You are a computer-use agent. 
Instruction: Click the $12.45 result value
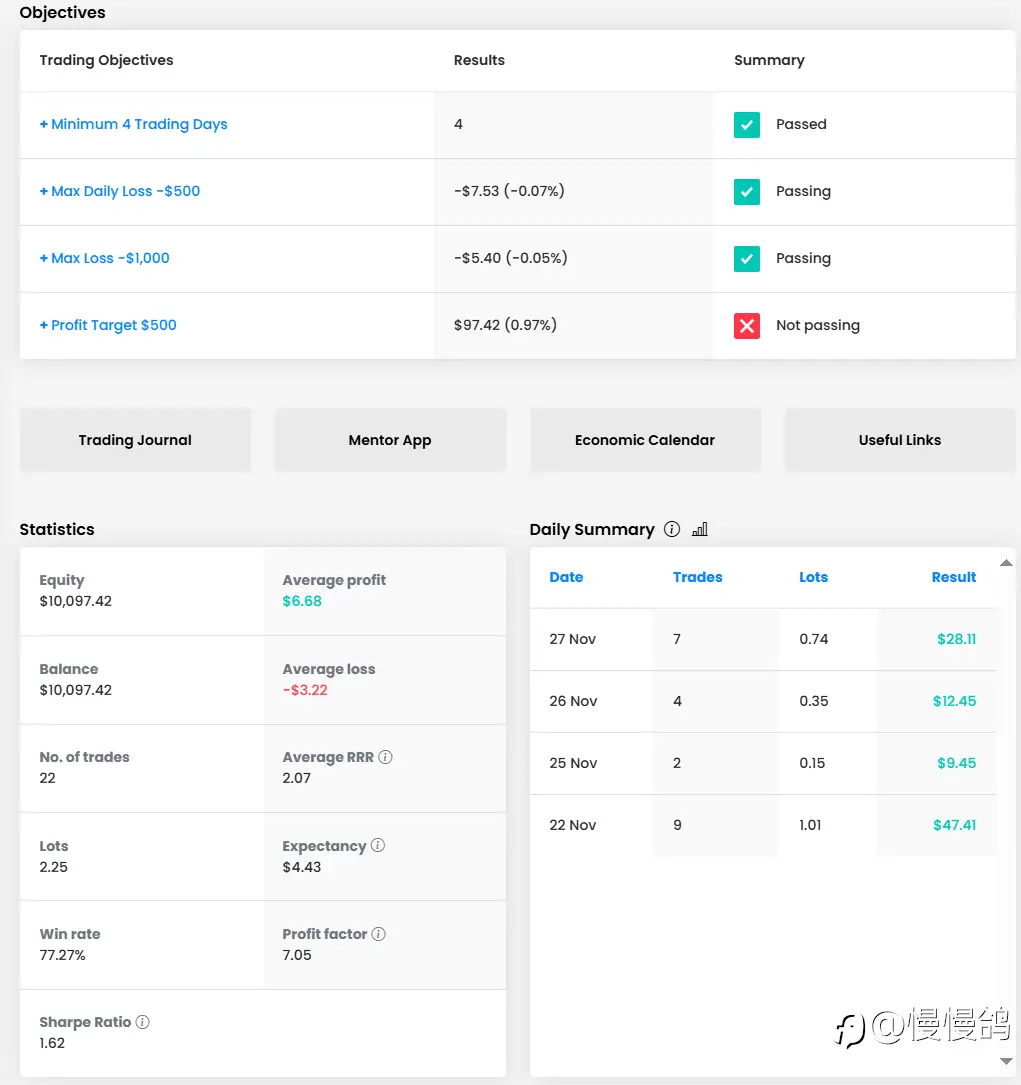point(955,702)
